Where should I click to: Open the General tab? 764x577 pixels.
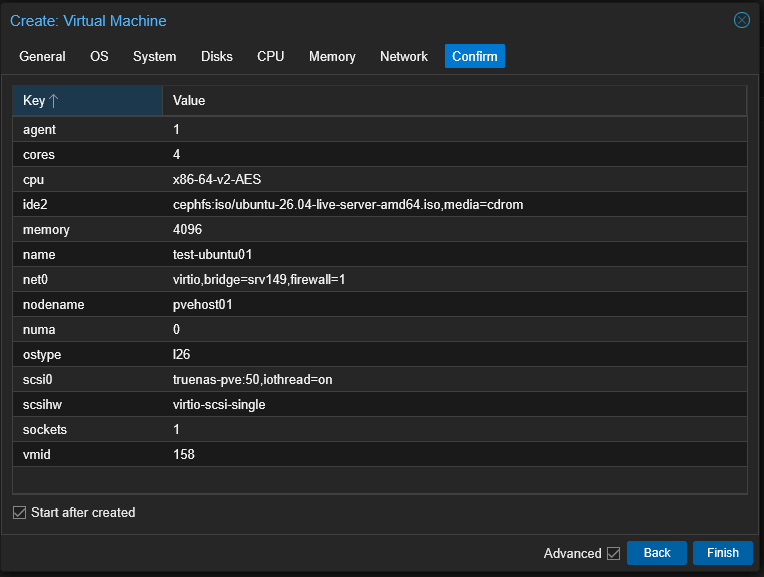click(x=42, y=57)
